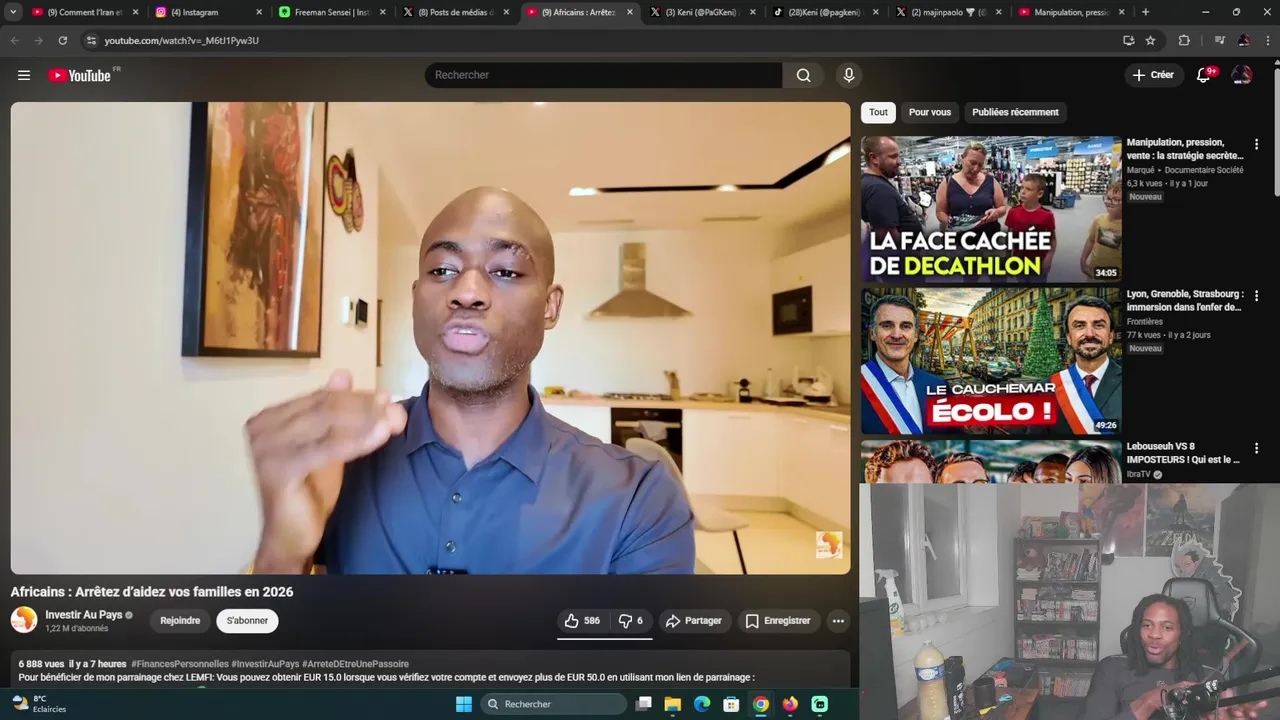This screenshot has width=1280, height=720.
Task: Open options menu for Lyon, Grenoble video
Action: (x=1257, y=296)
